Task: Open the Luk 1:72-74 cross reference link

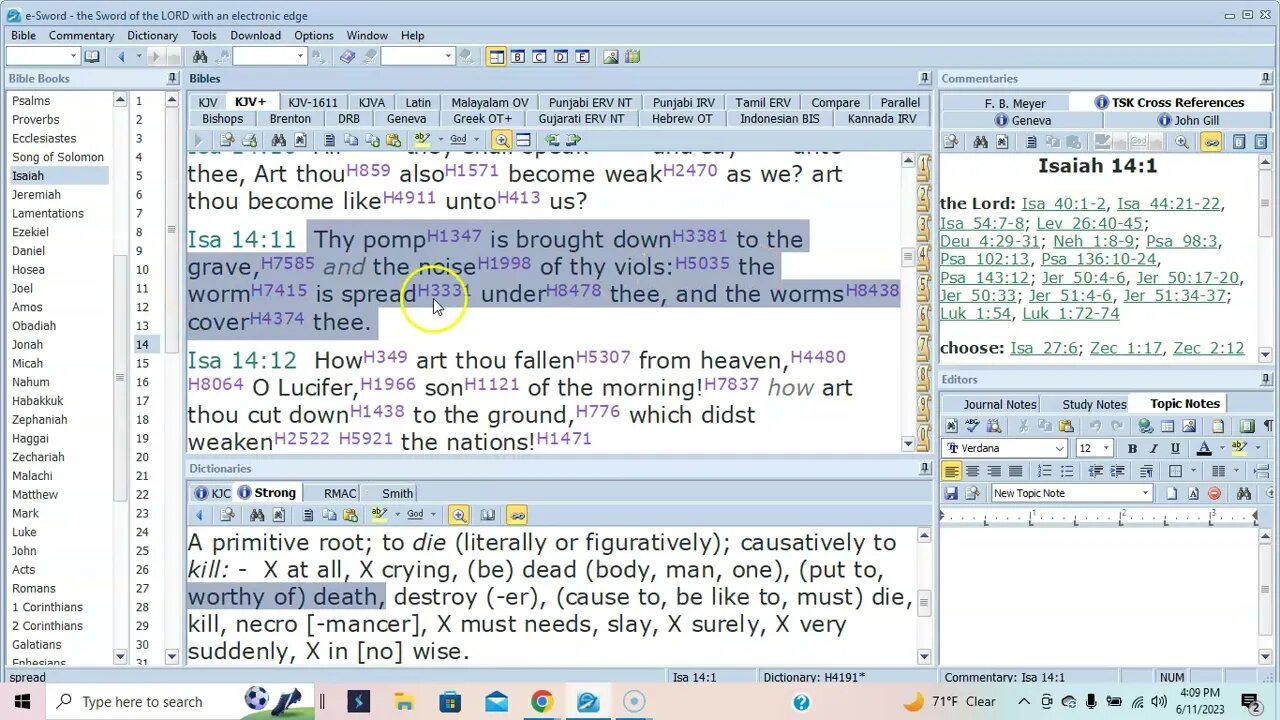Action: point(1071,314)
